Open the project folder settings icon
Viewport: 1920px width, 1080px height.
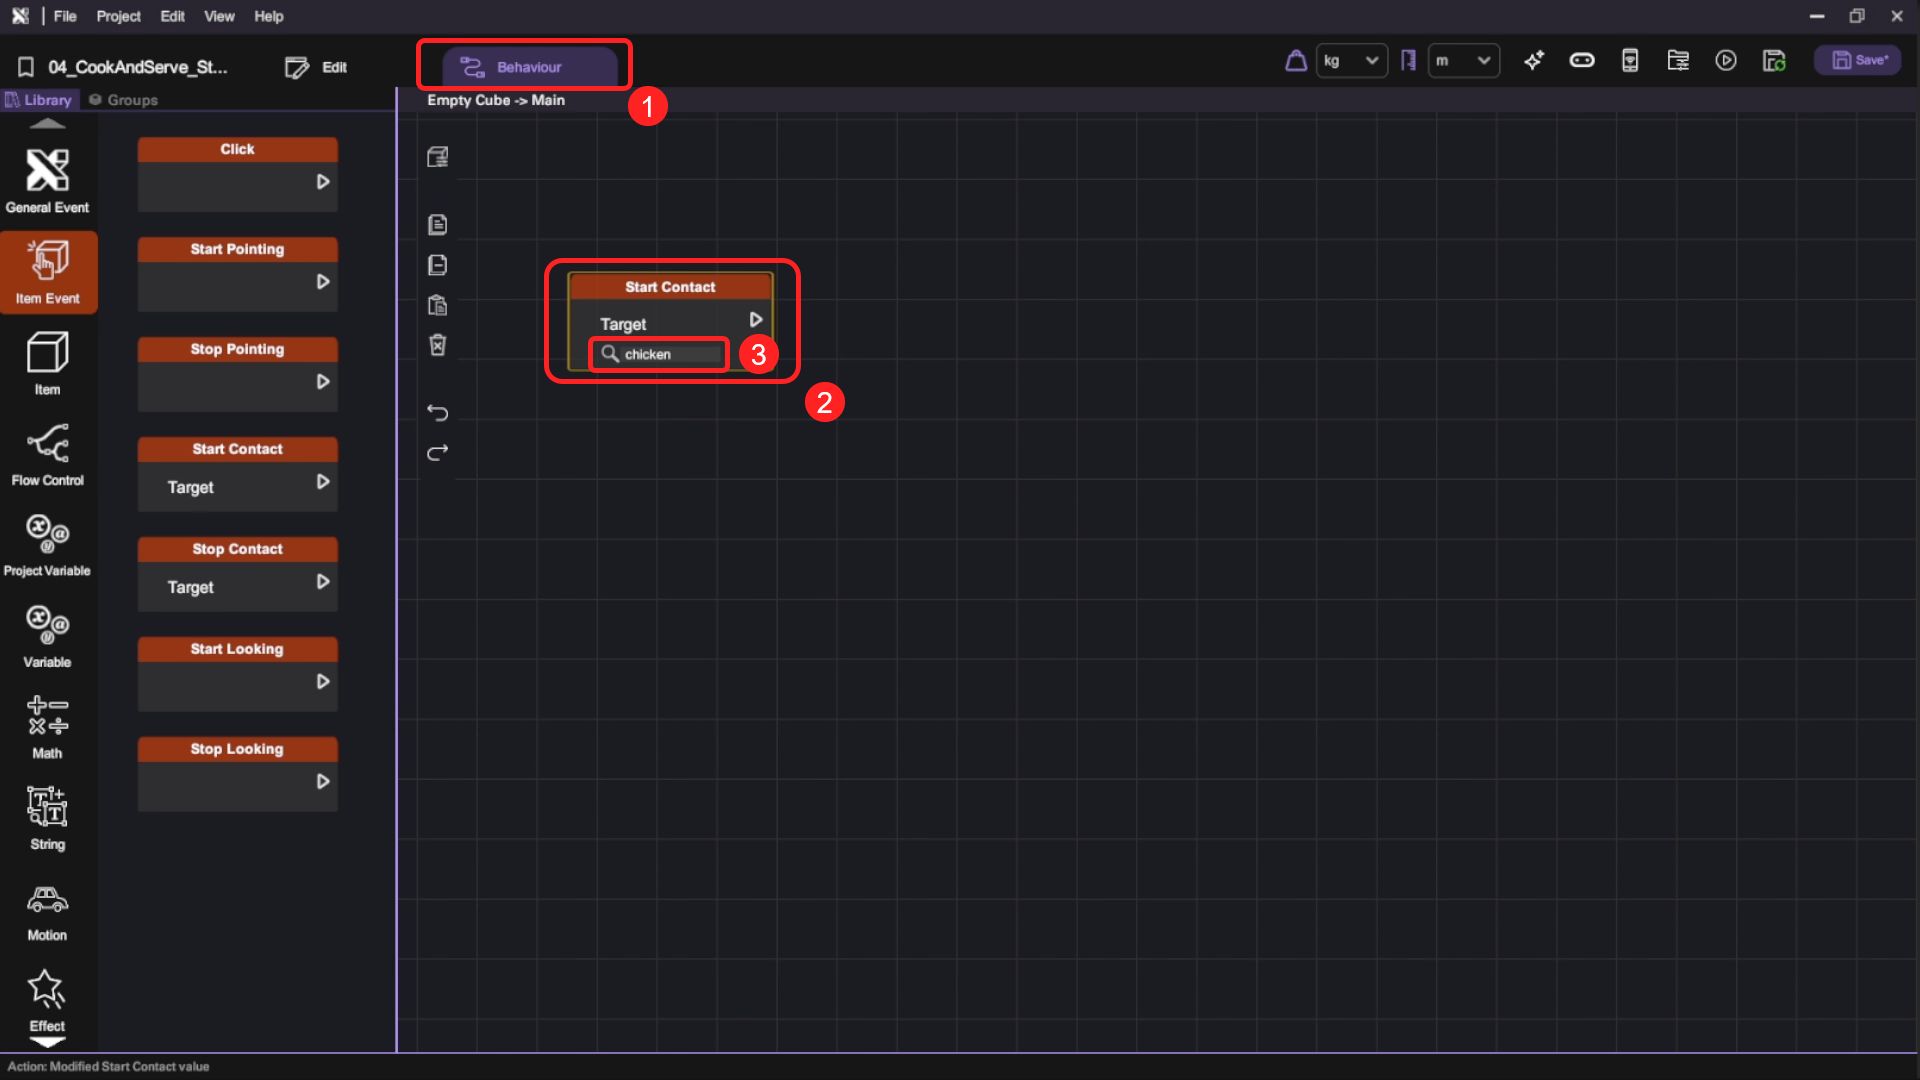pyautogui.click(x=1678, y=61)
